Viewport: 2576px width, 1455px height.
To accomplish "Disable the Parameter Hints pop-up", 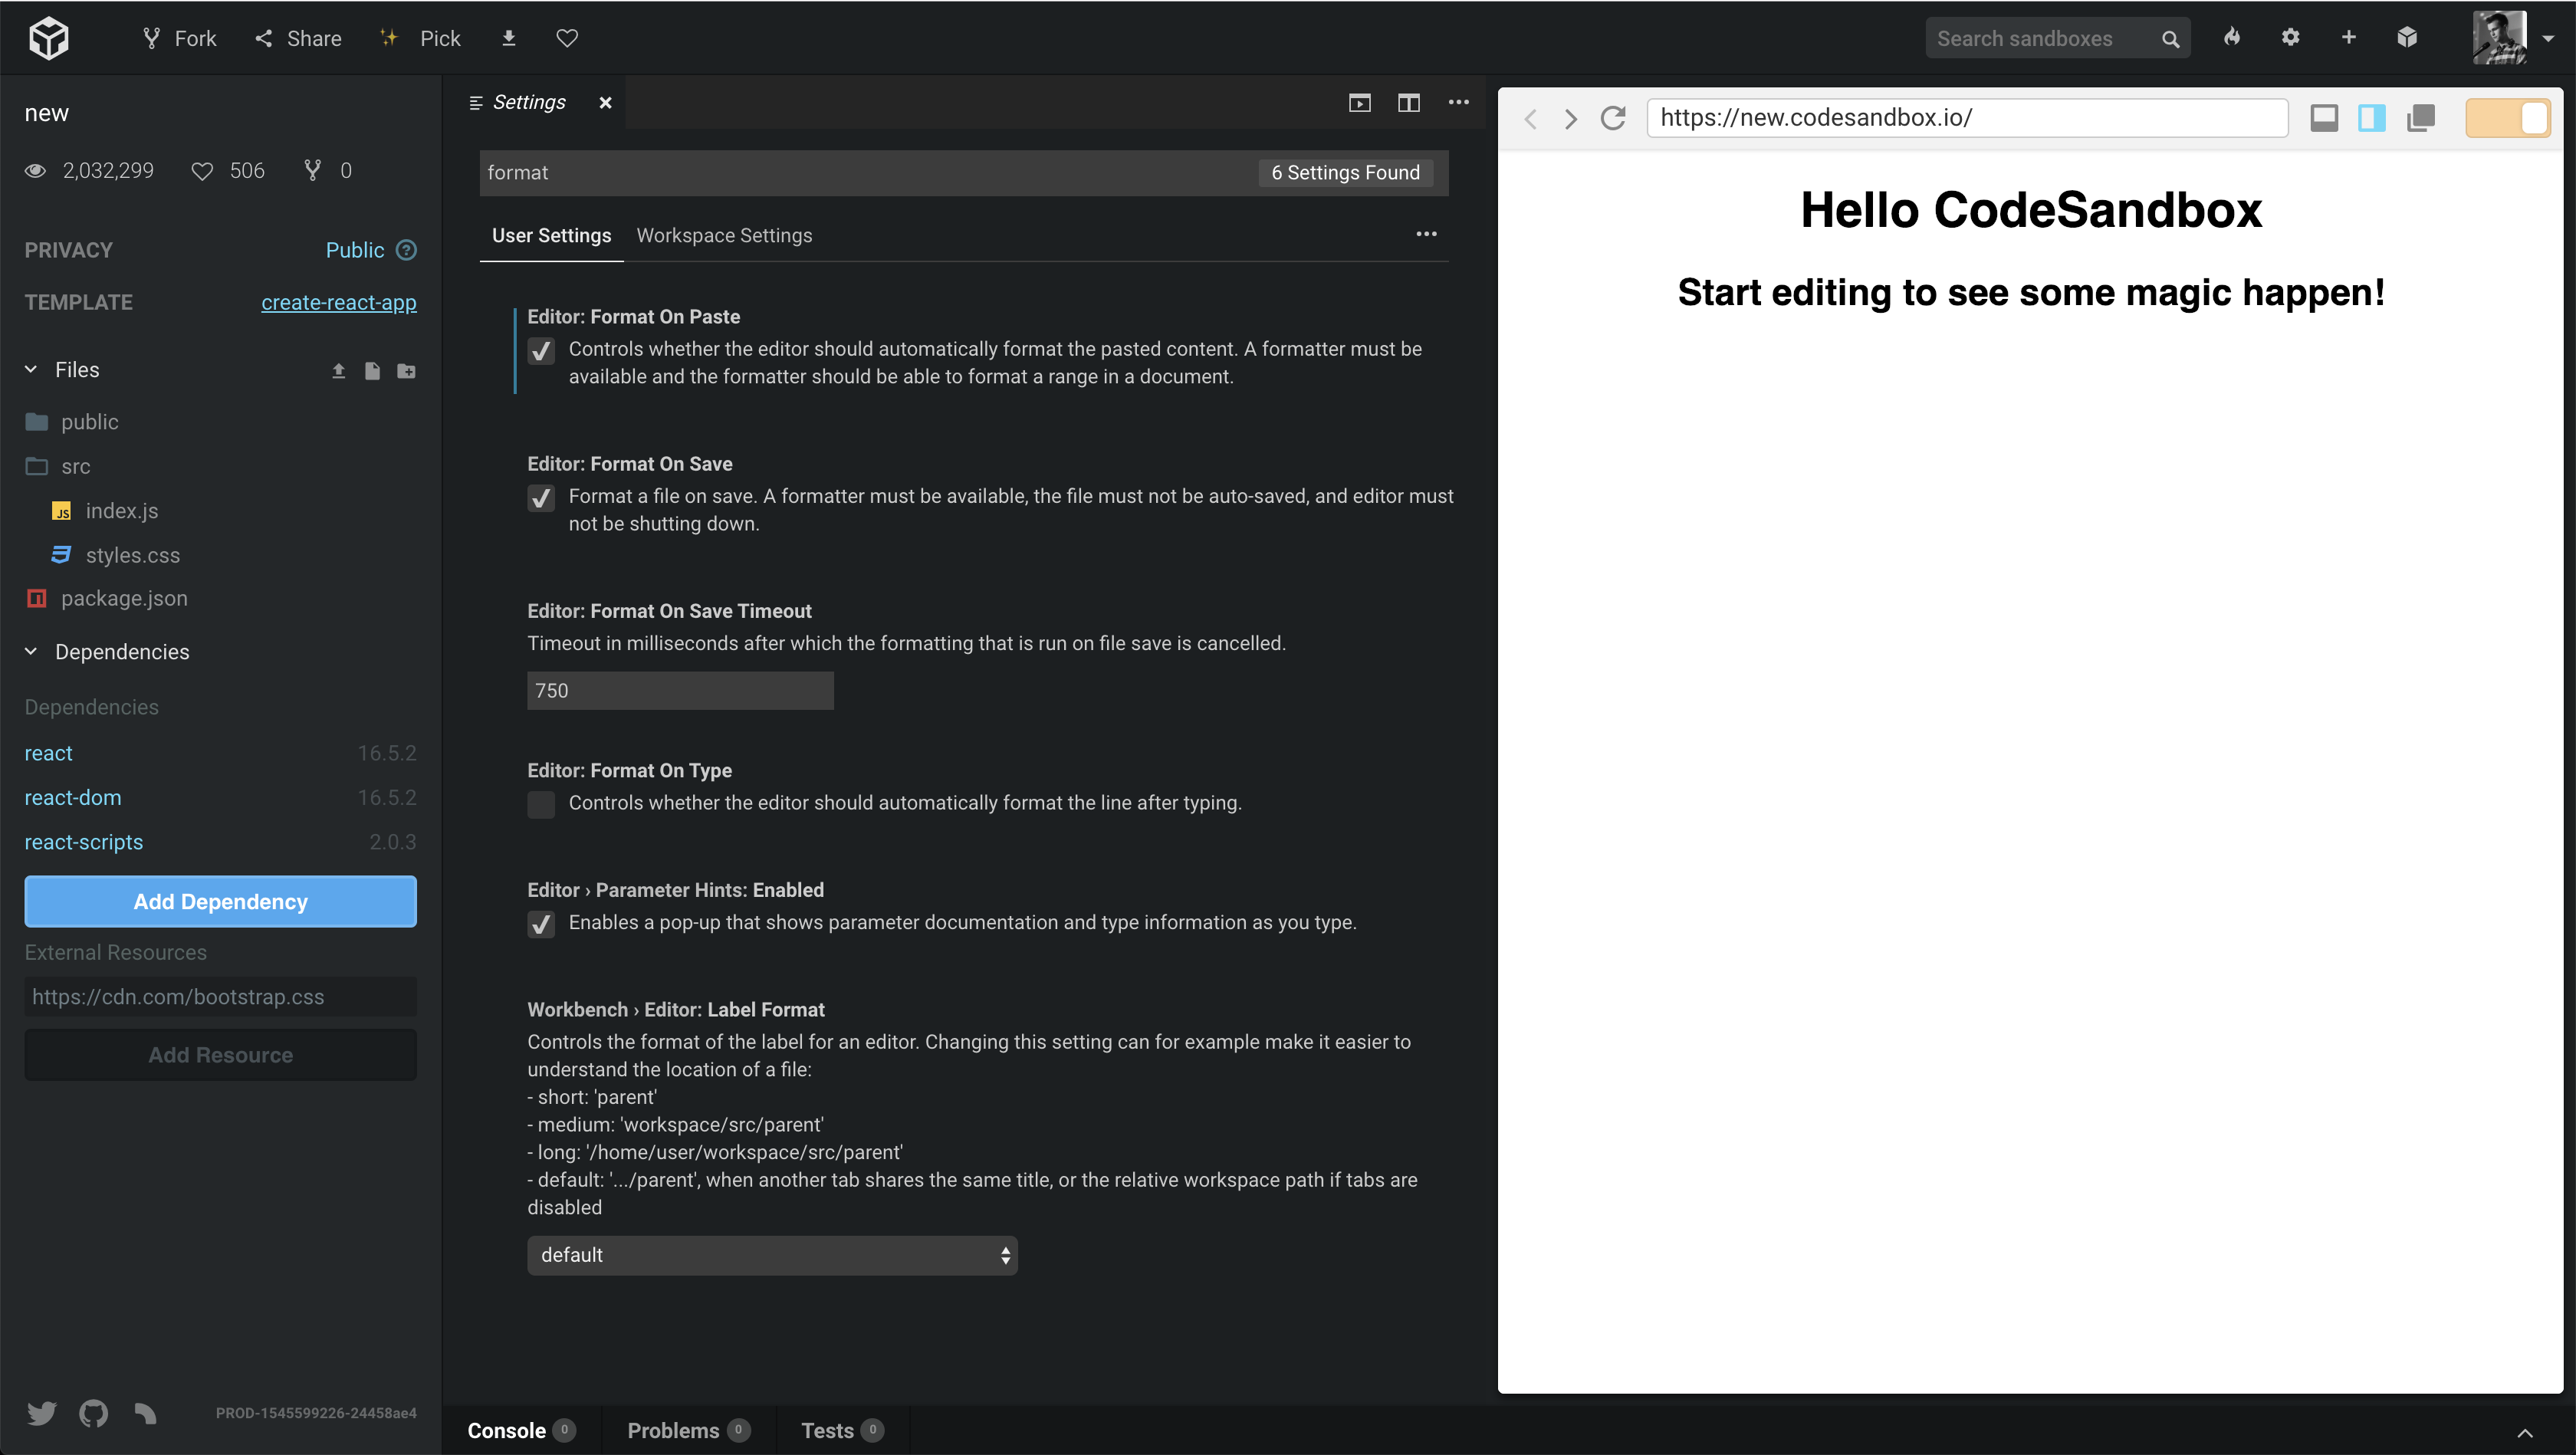I will pos(540,924).
